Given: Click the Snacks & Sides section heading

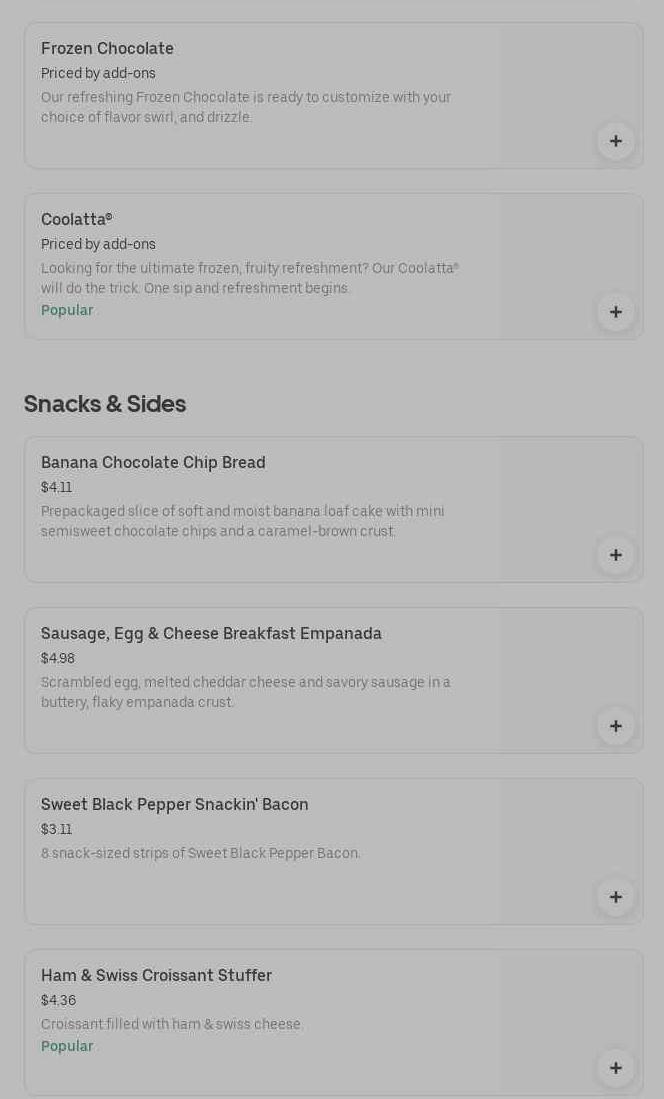Looking at the screenshot, I should tap(105, 404).
